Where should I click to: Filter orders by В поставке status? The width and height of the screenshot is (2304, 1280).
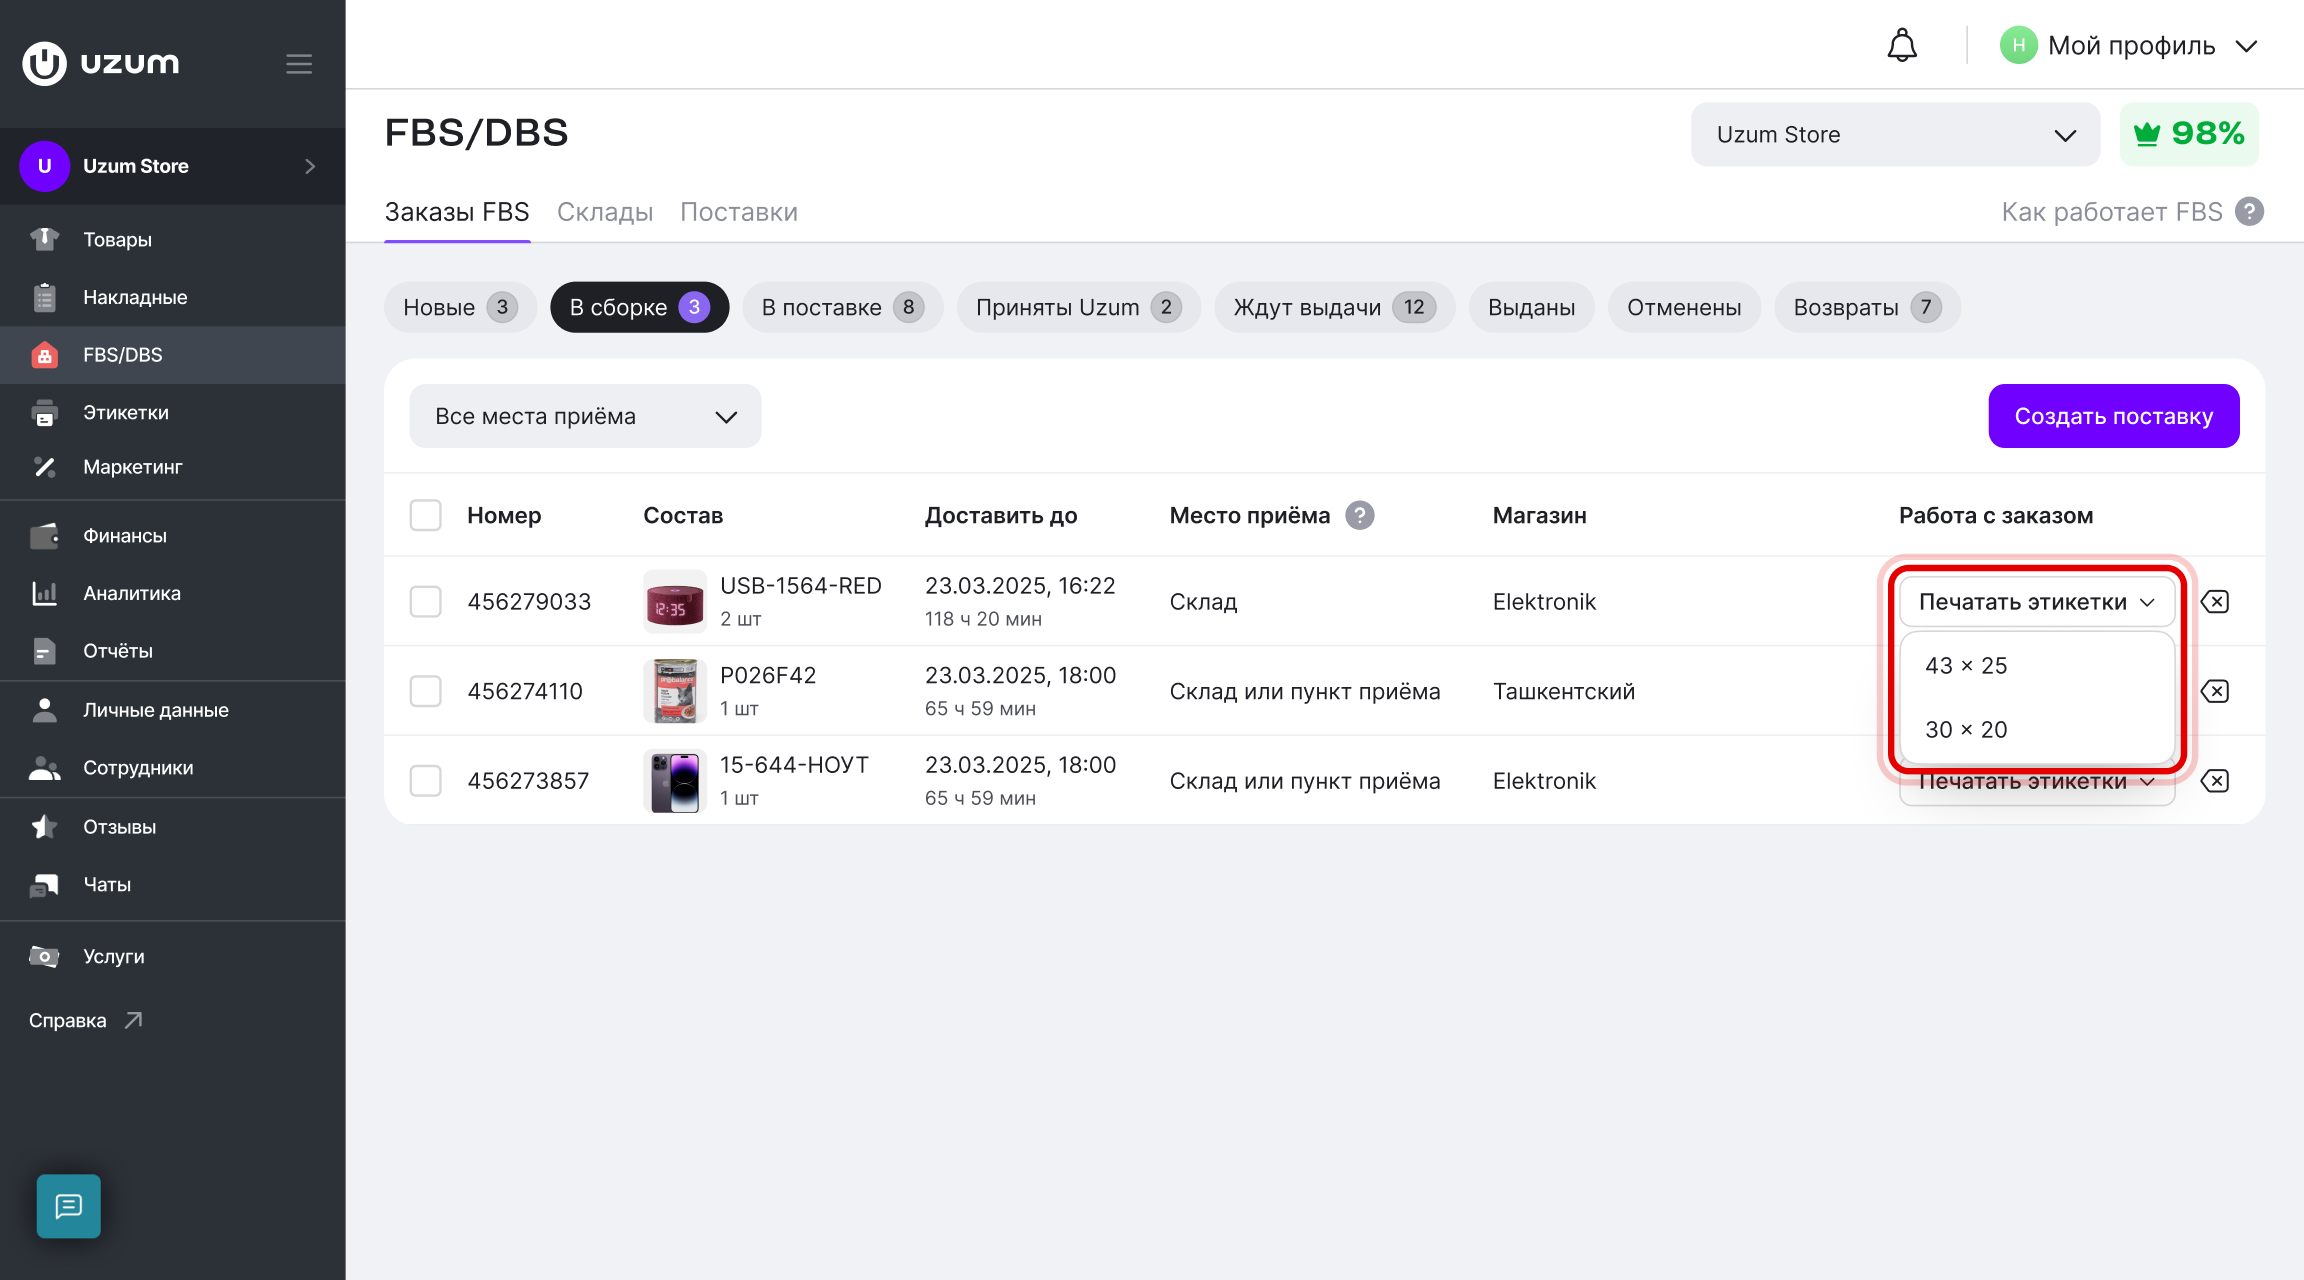pos(842,307)
